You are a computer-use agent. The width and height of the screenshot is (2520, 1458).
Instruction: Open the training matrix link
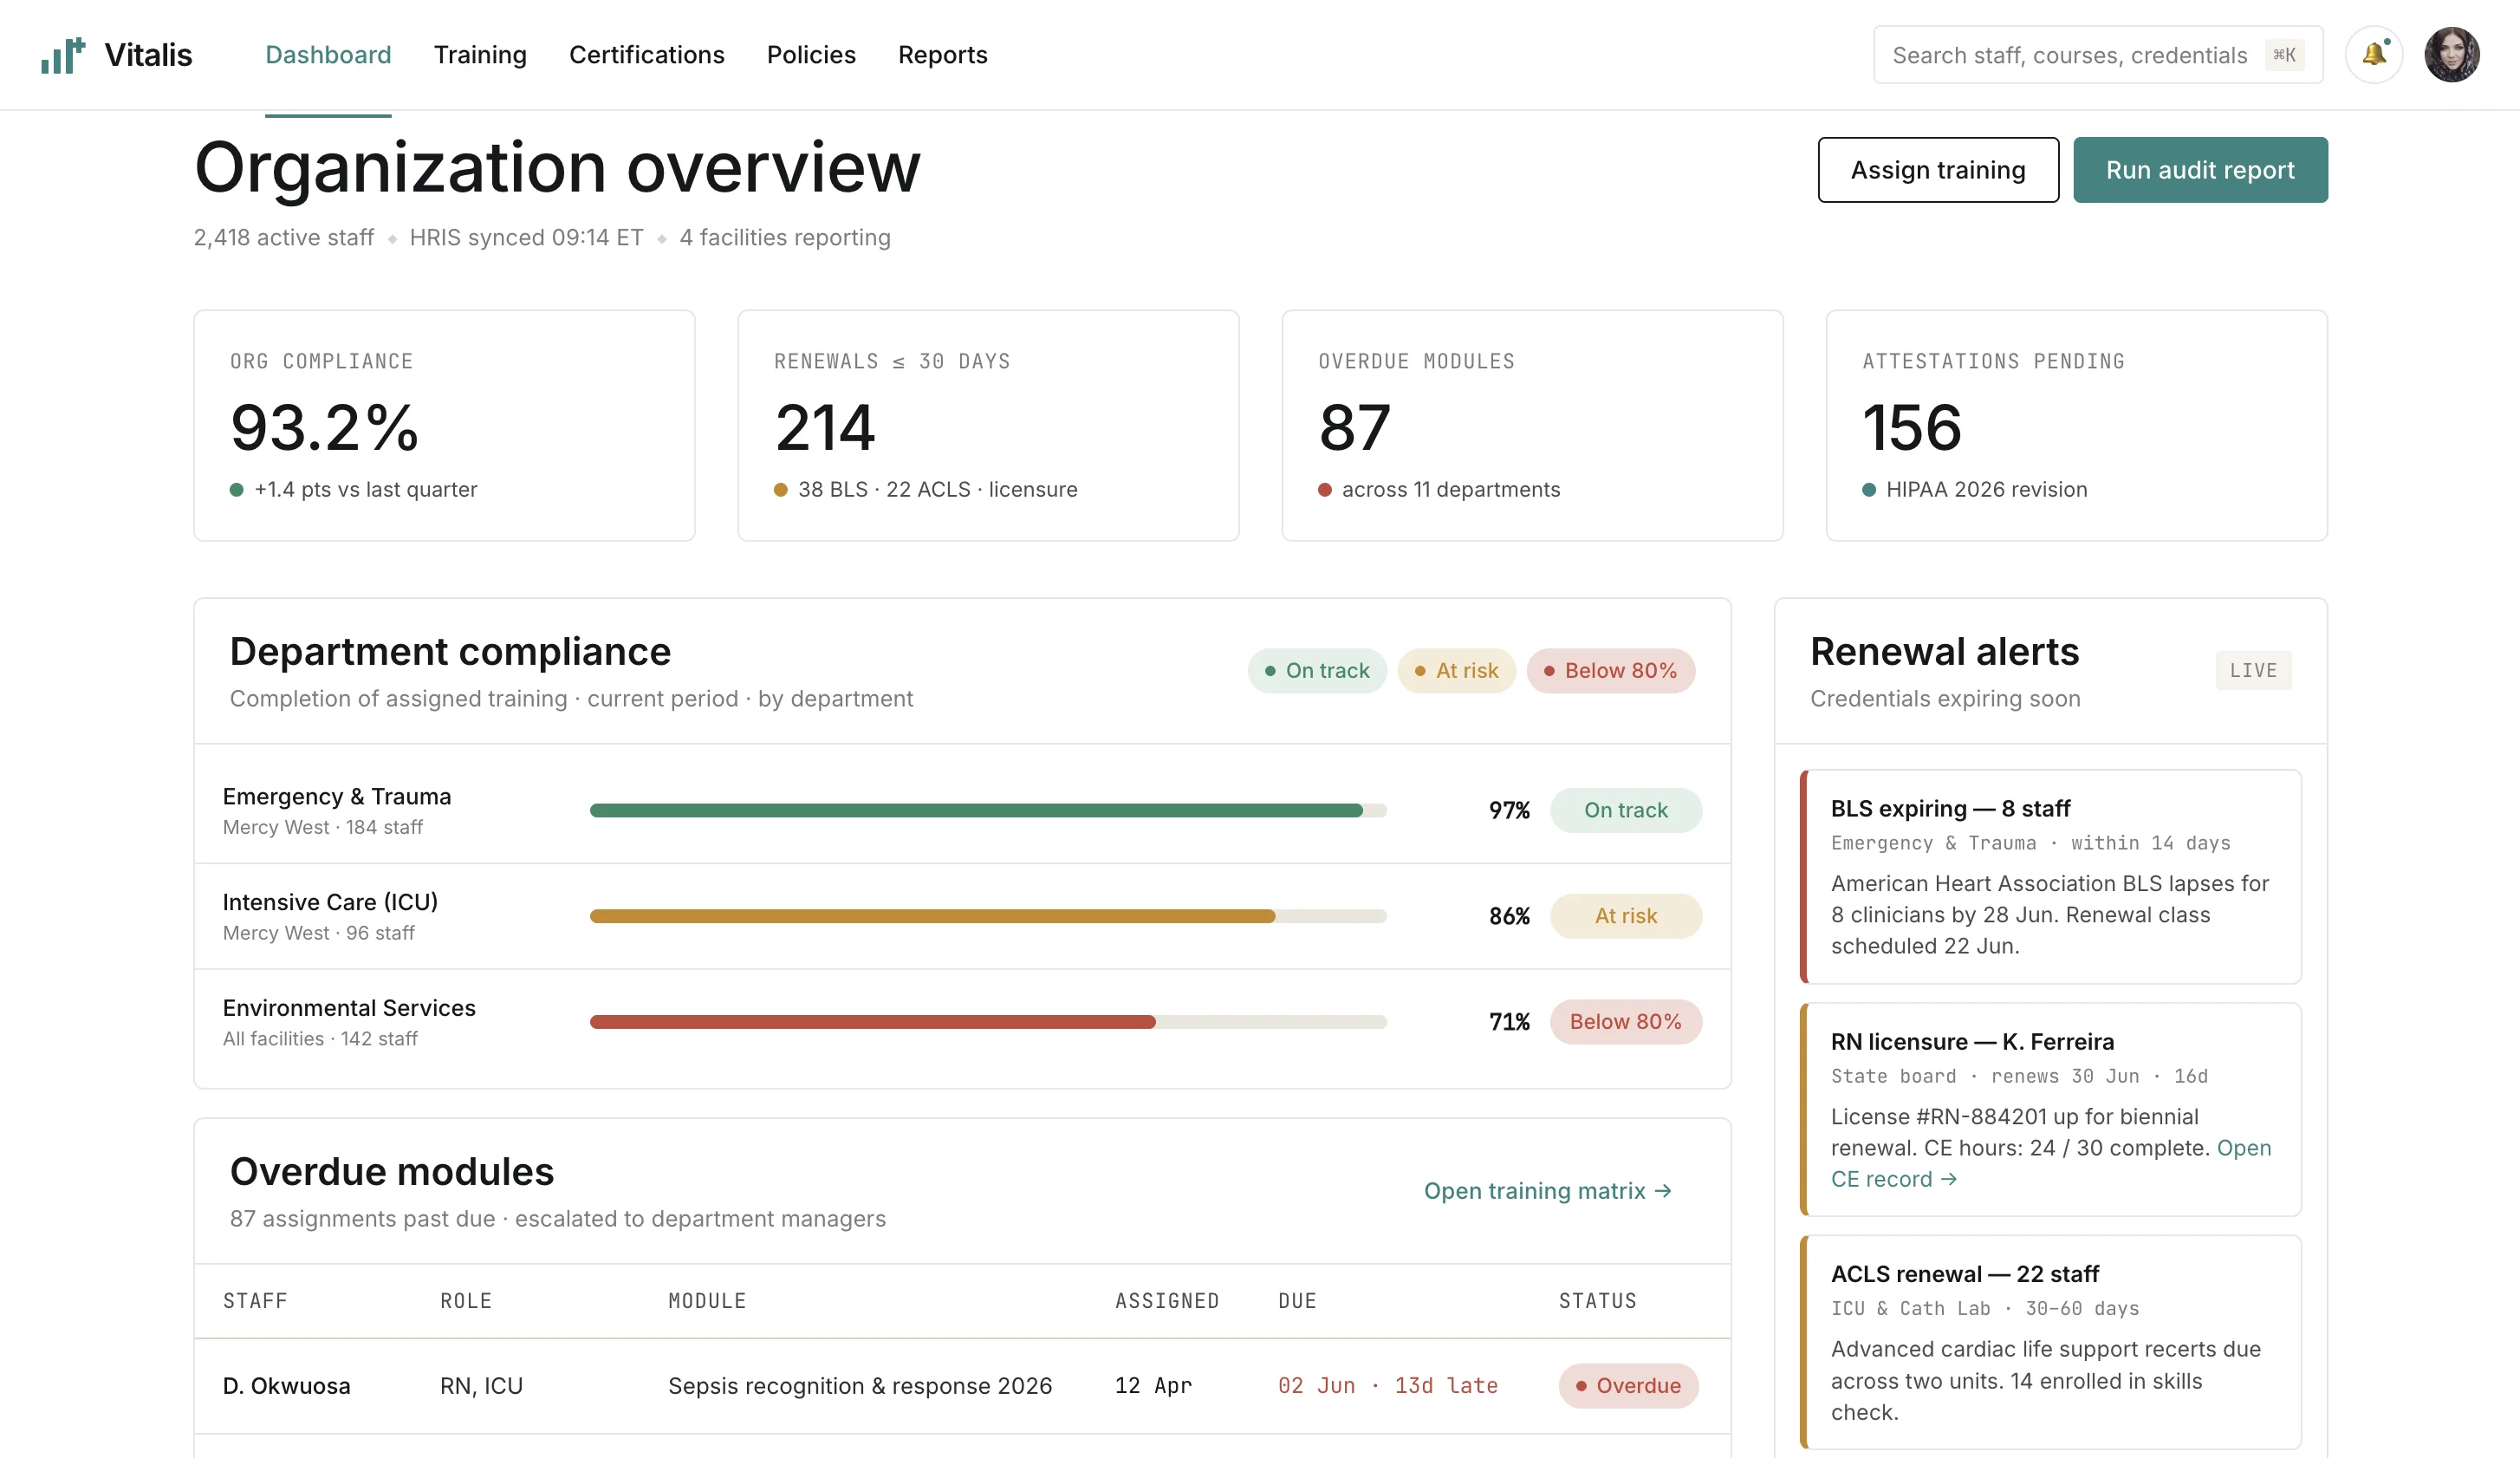[1547, 1191]
